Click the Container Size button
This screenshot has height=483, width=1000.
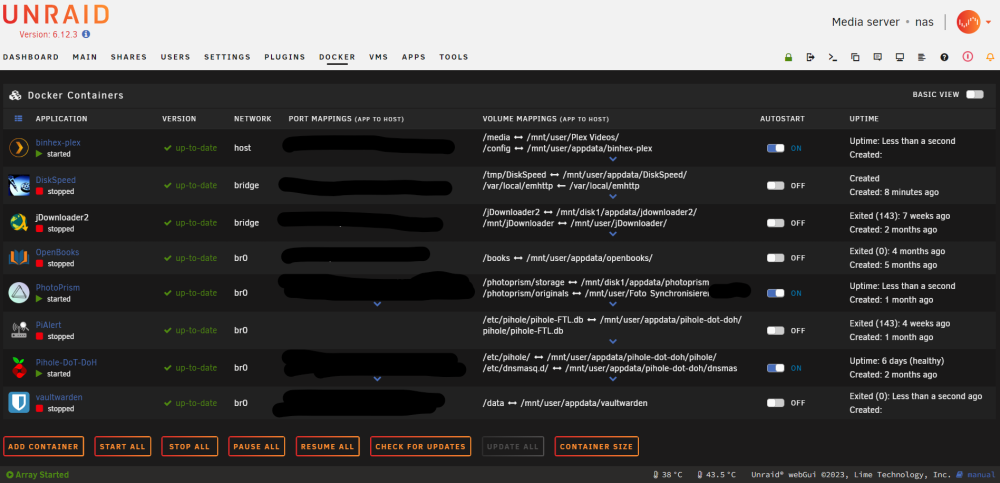[596, 447]
